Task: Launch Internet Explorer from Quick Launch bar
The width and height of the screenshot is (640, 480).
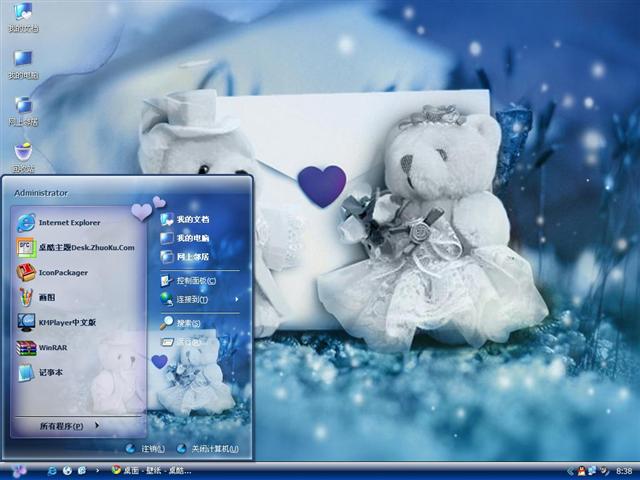Action: [52, 471]
